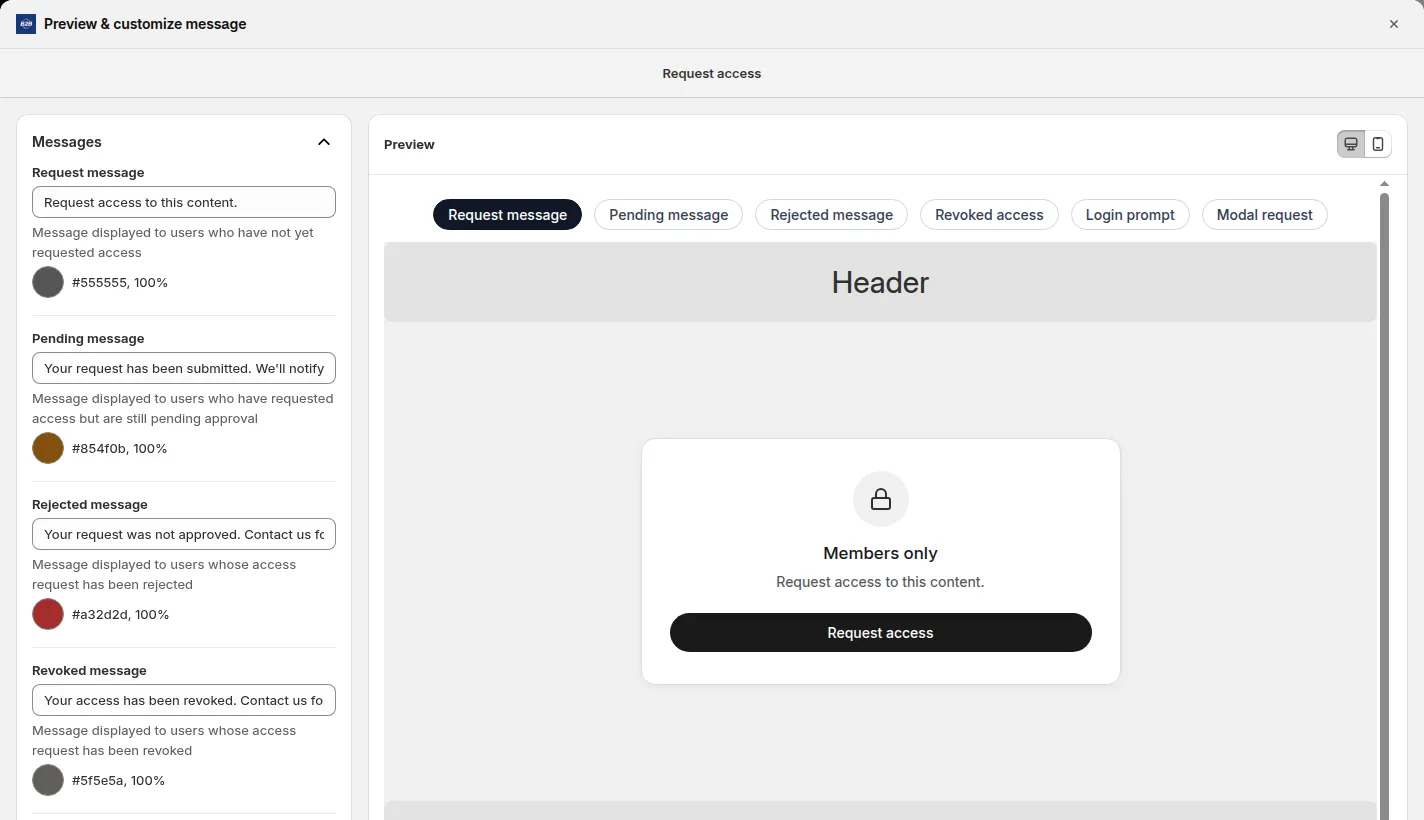The height and width of the screenshot is (820, 1424).
Task: Select the Revoked access preview tab
Action: point(989,215)
